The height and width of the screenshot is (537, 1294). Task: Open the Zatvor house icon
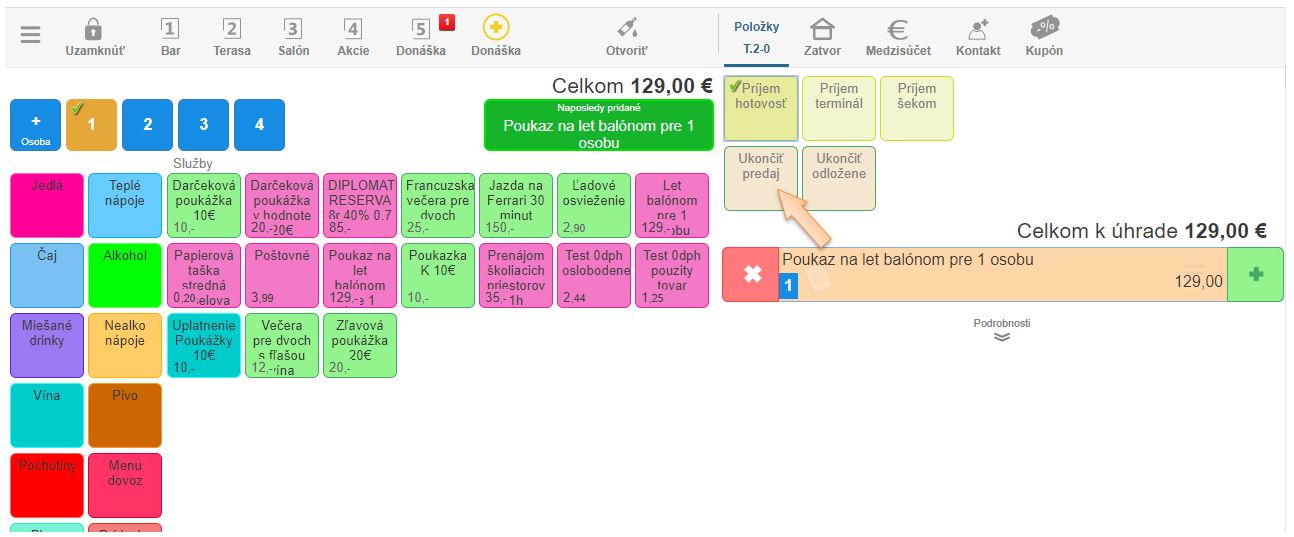click(822, 29)
